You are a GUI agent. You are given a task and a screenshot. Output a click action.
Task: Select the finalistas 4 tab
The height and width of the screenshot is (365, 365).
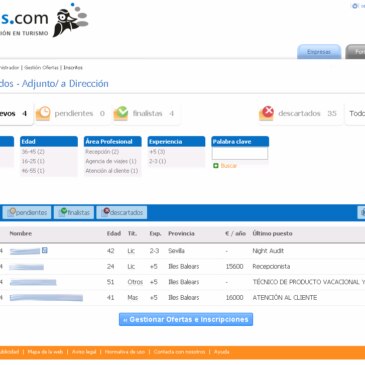145,114
